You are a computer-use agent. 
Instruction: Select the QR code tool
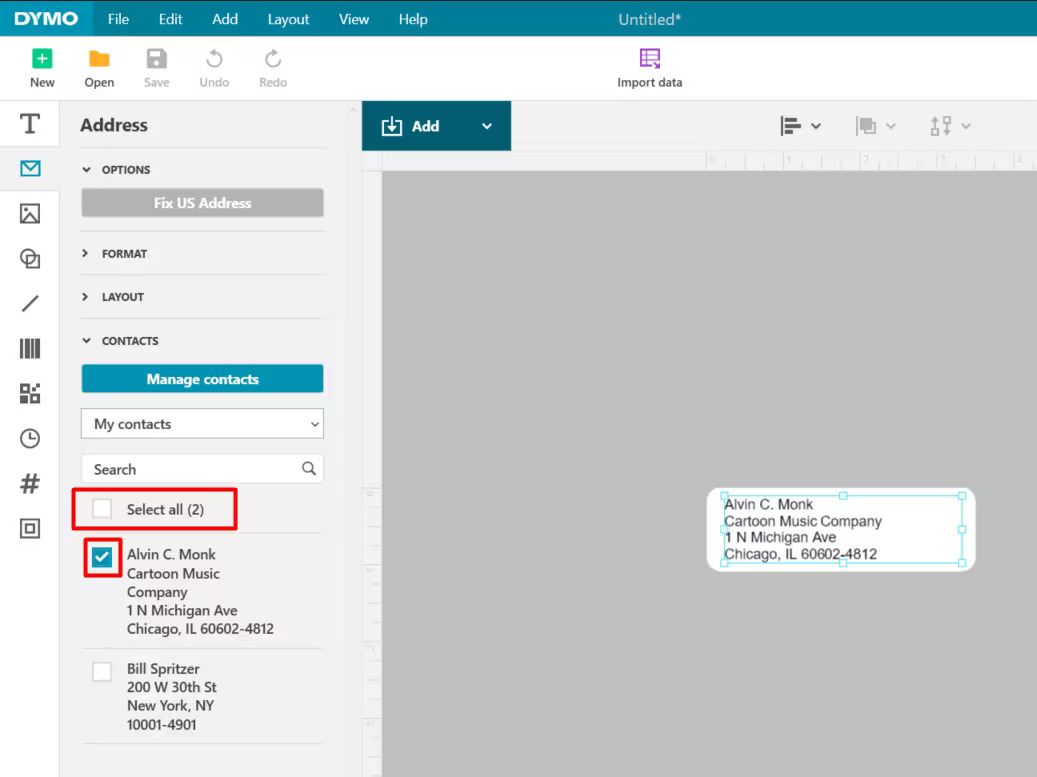pos(29,392)
